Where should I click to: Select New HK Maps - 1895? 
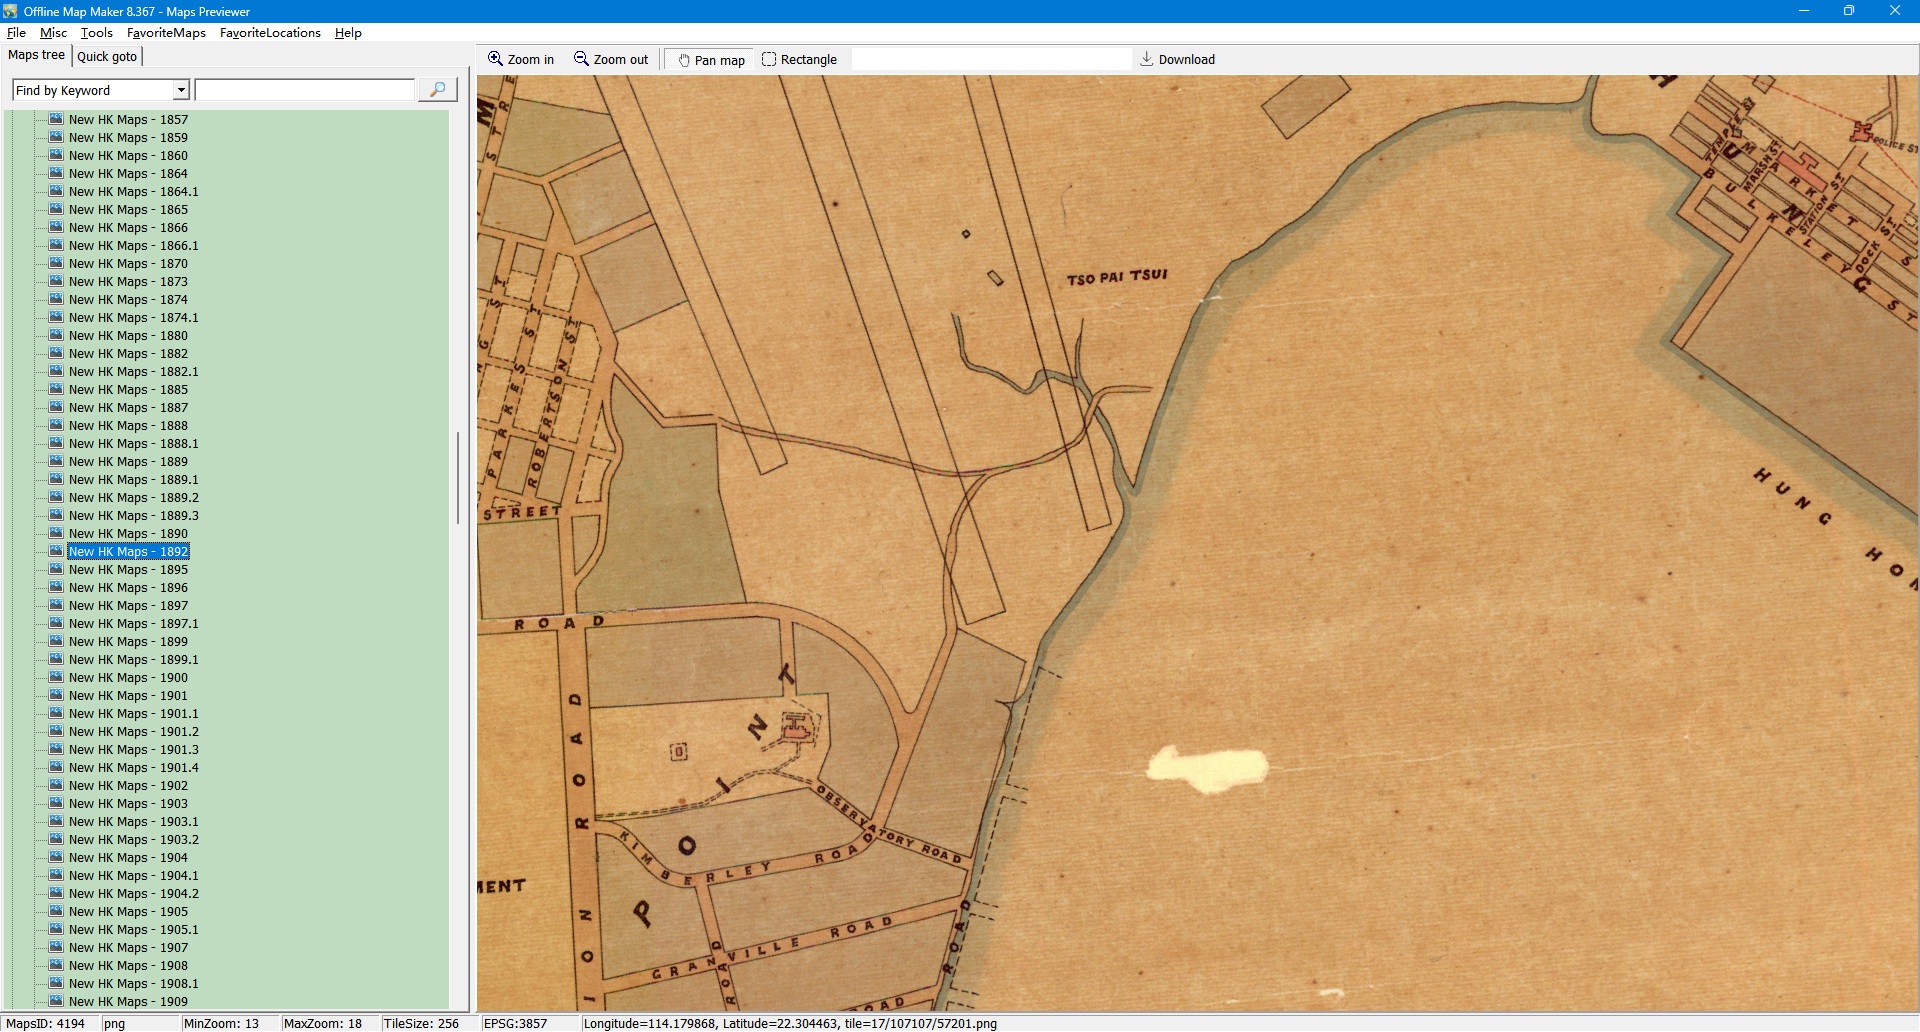click(x=128, y=570)
